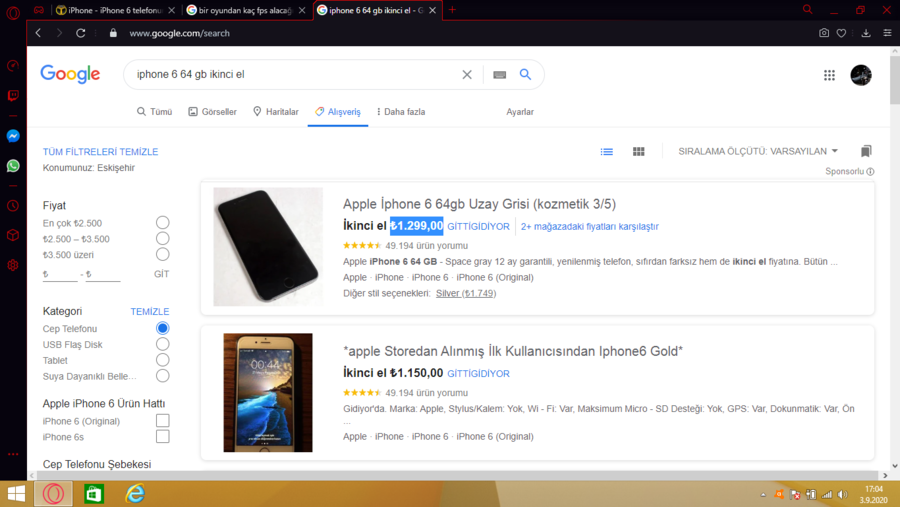Open Easy Setup icon in toolbar

point(887,33)
